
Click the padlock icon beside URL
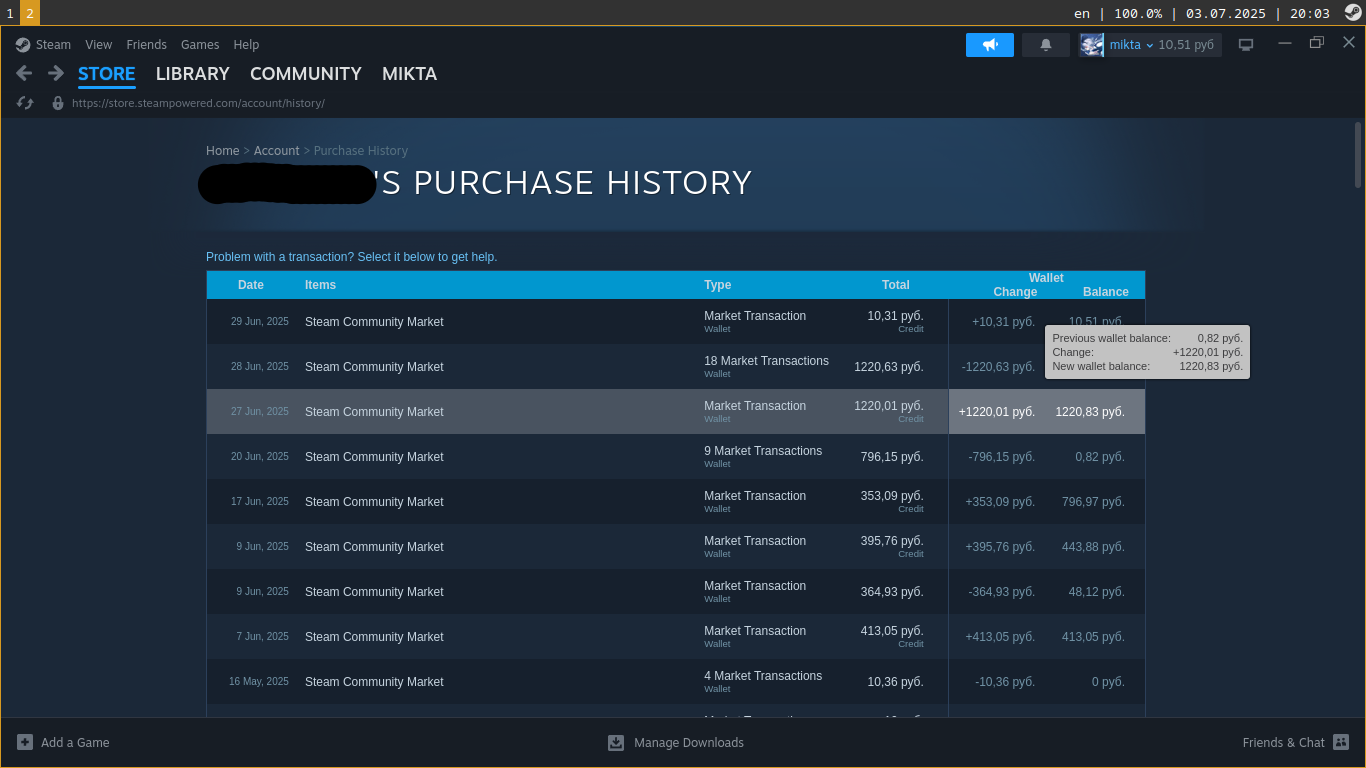tap(58, 103)
